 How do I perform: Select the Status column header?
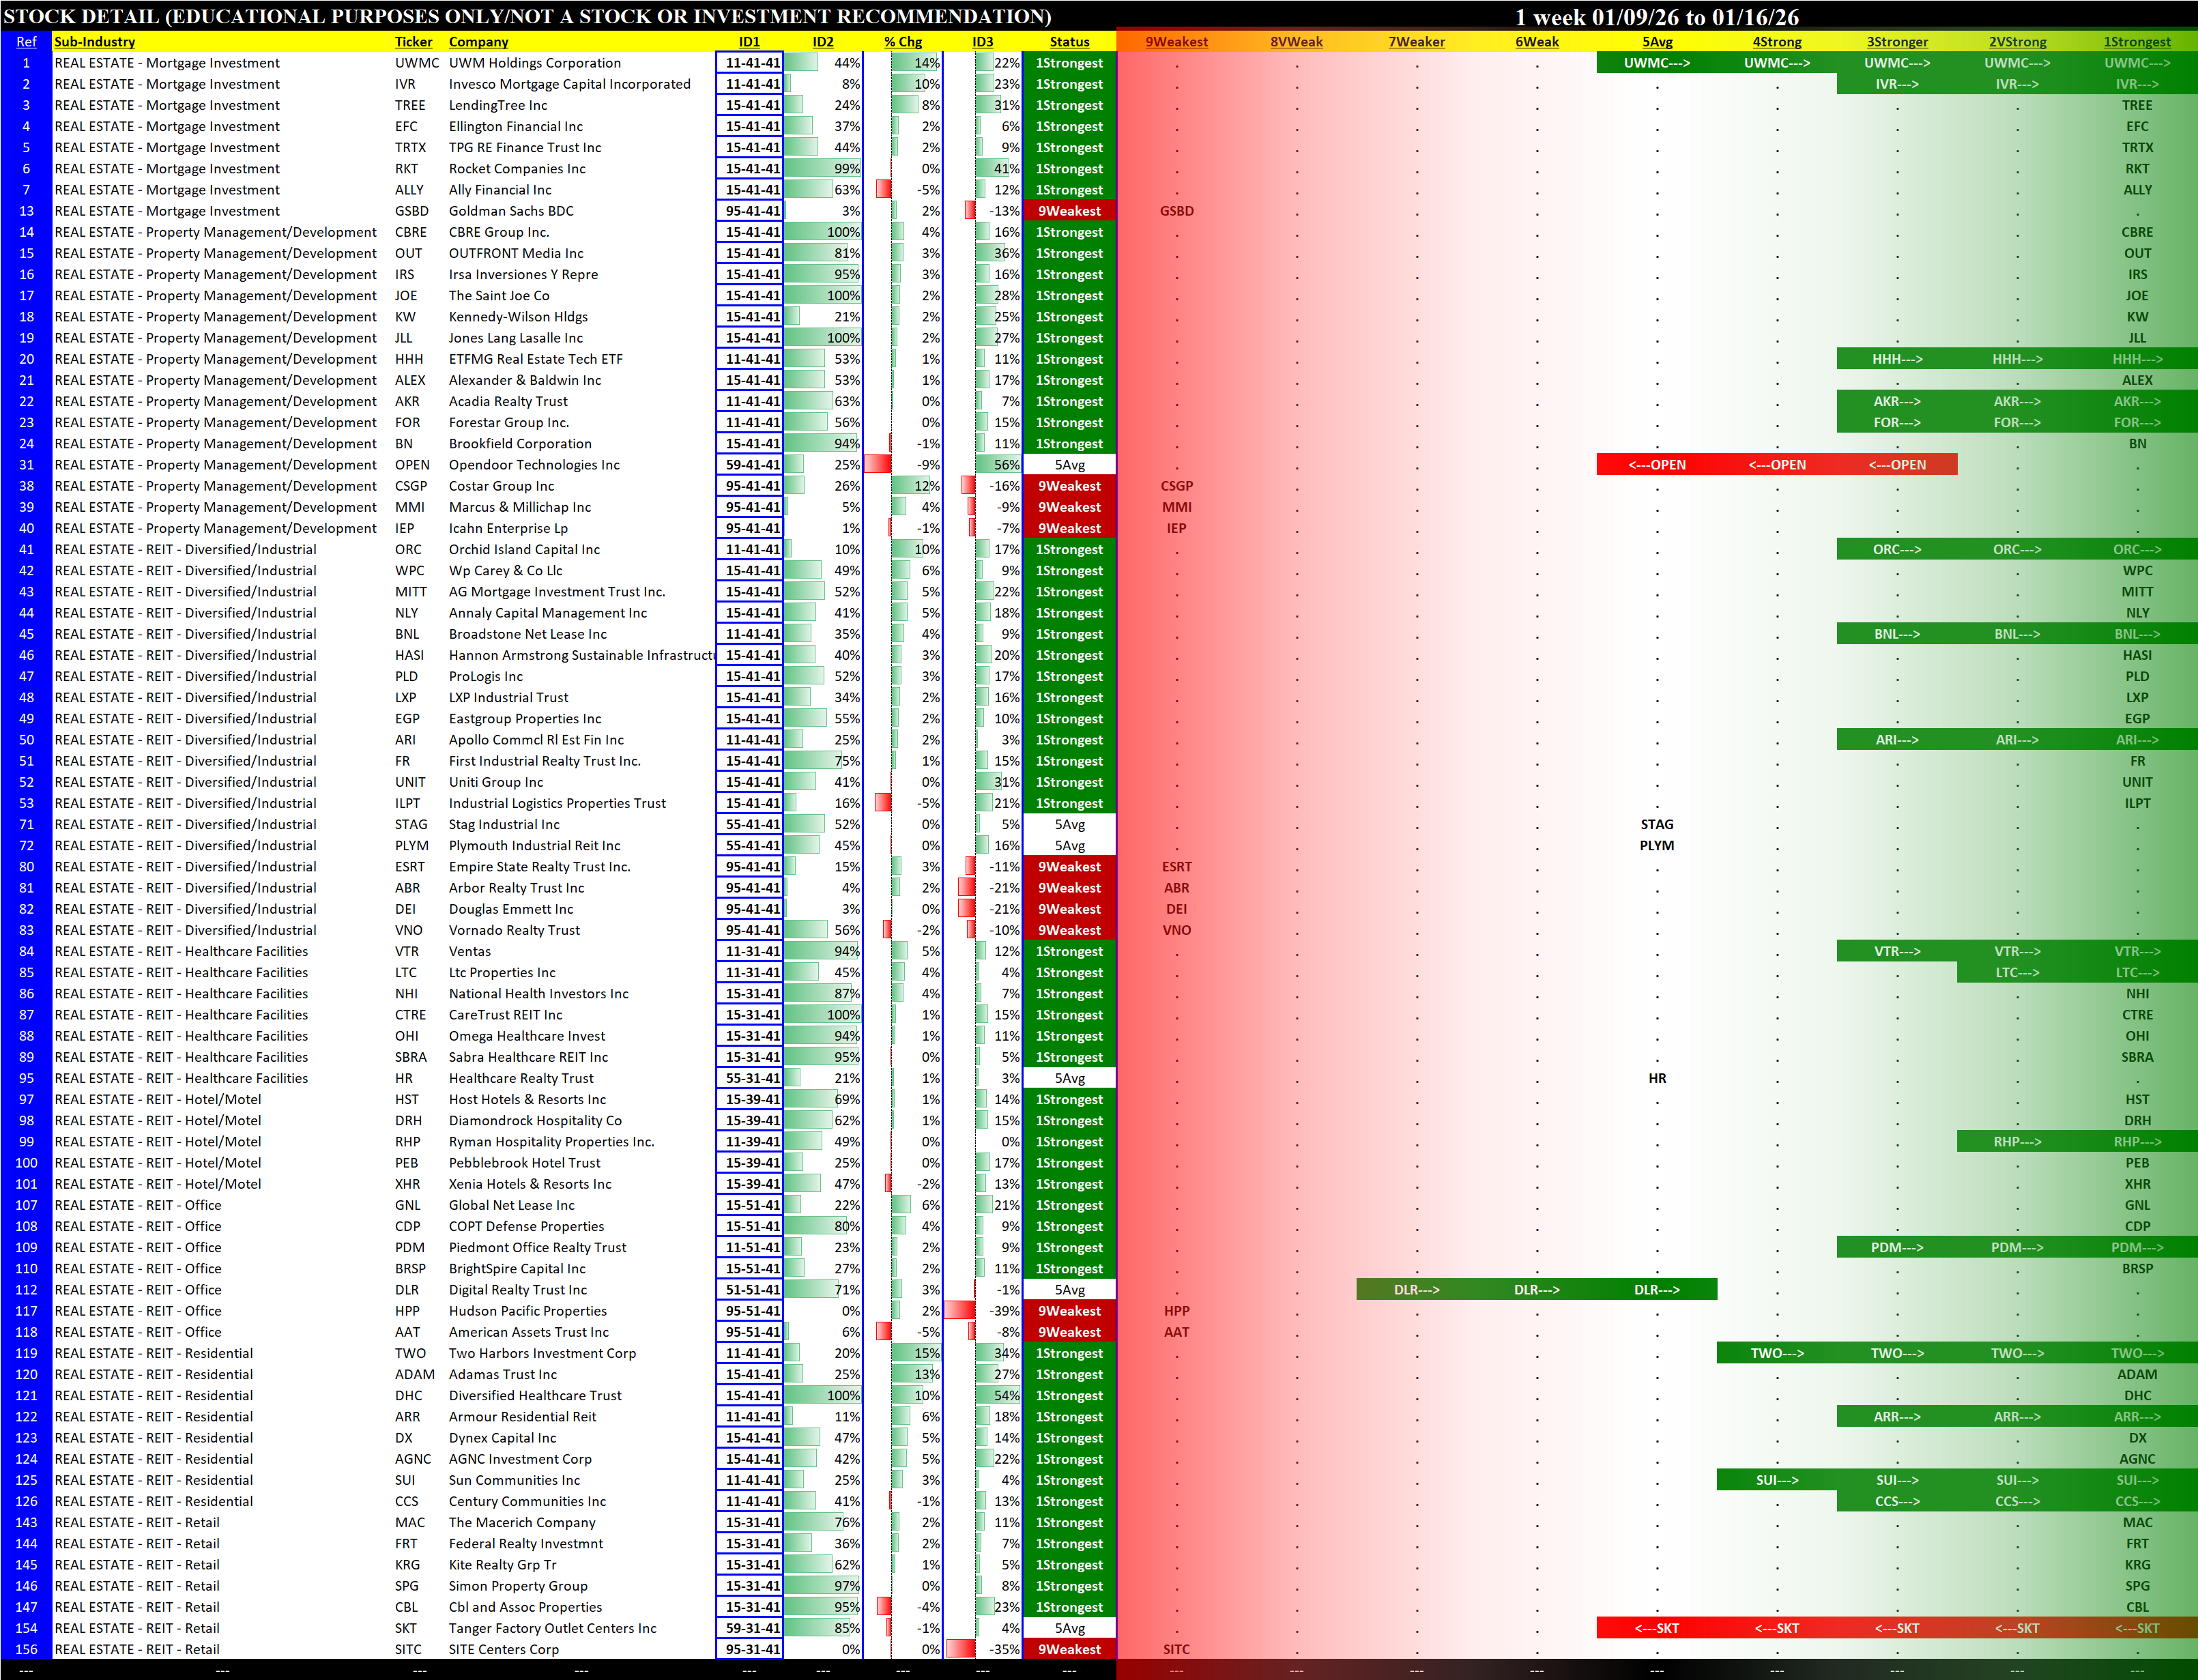(x=1069, y=42)
